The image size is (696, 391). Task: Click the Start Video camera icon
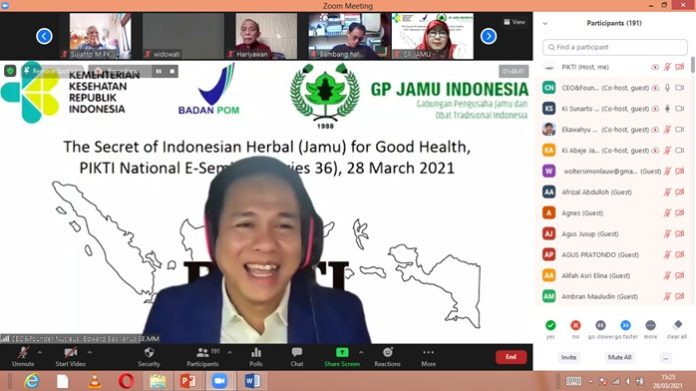coord(70,353)
